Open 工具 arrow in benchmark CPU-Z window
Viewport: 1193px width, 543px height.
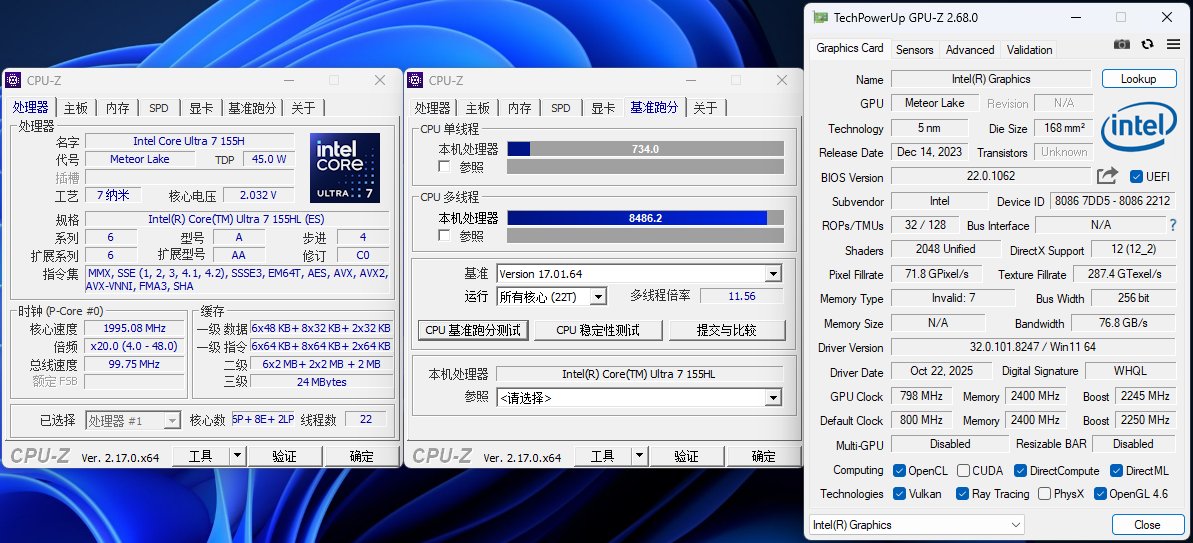(639, 456)
